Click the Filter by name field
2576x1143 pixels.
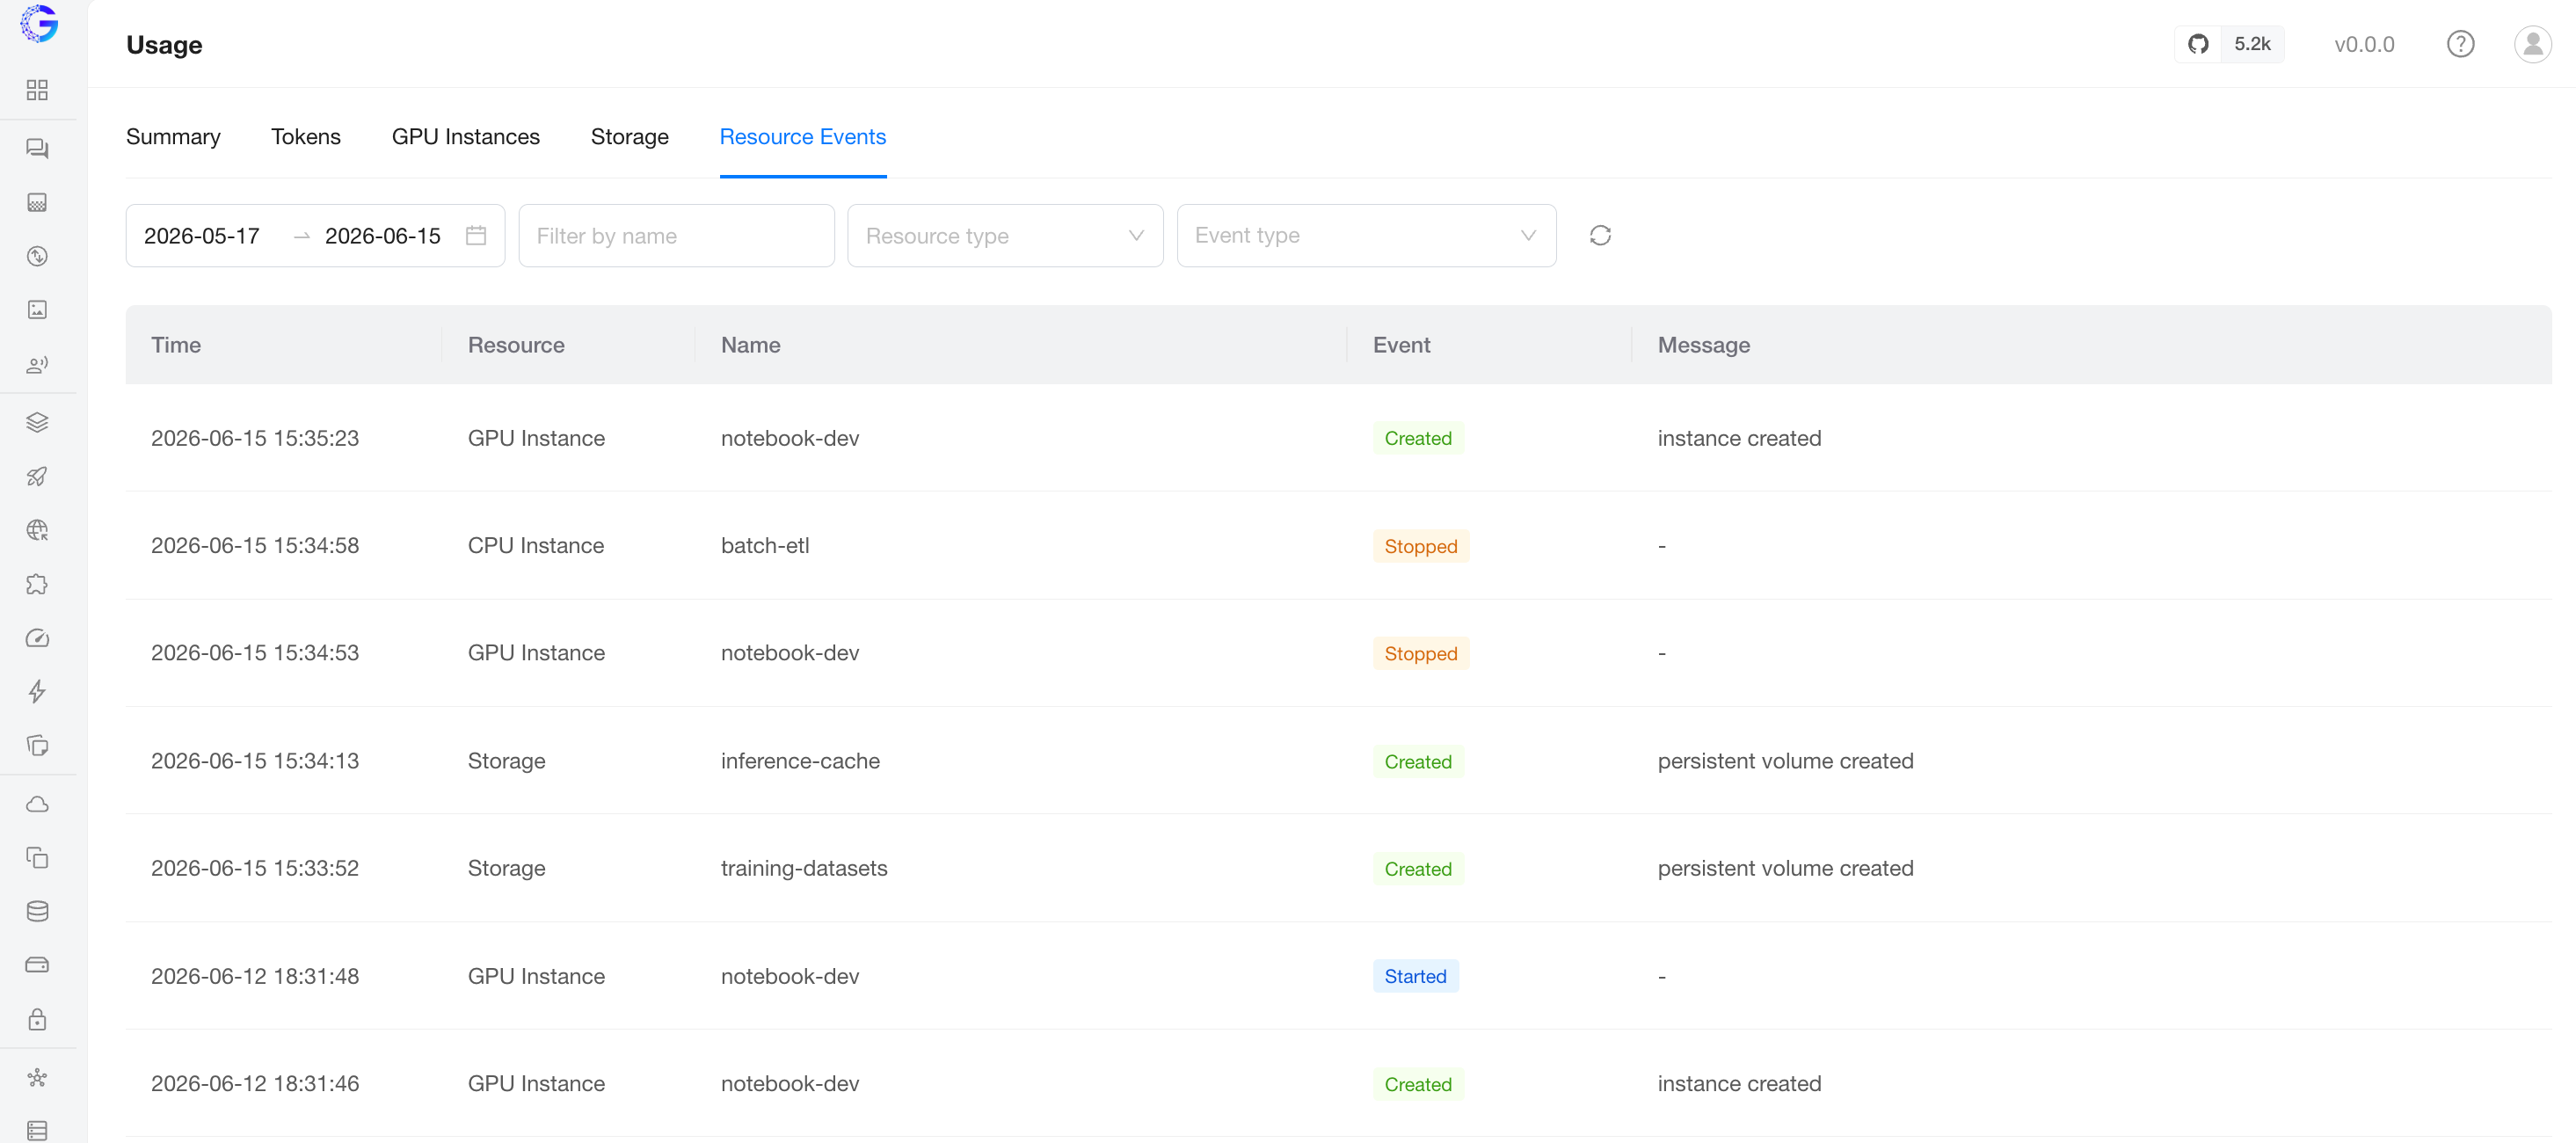676,235
